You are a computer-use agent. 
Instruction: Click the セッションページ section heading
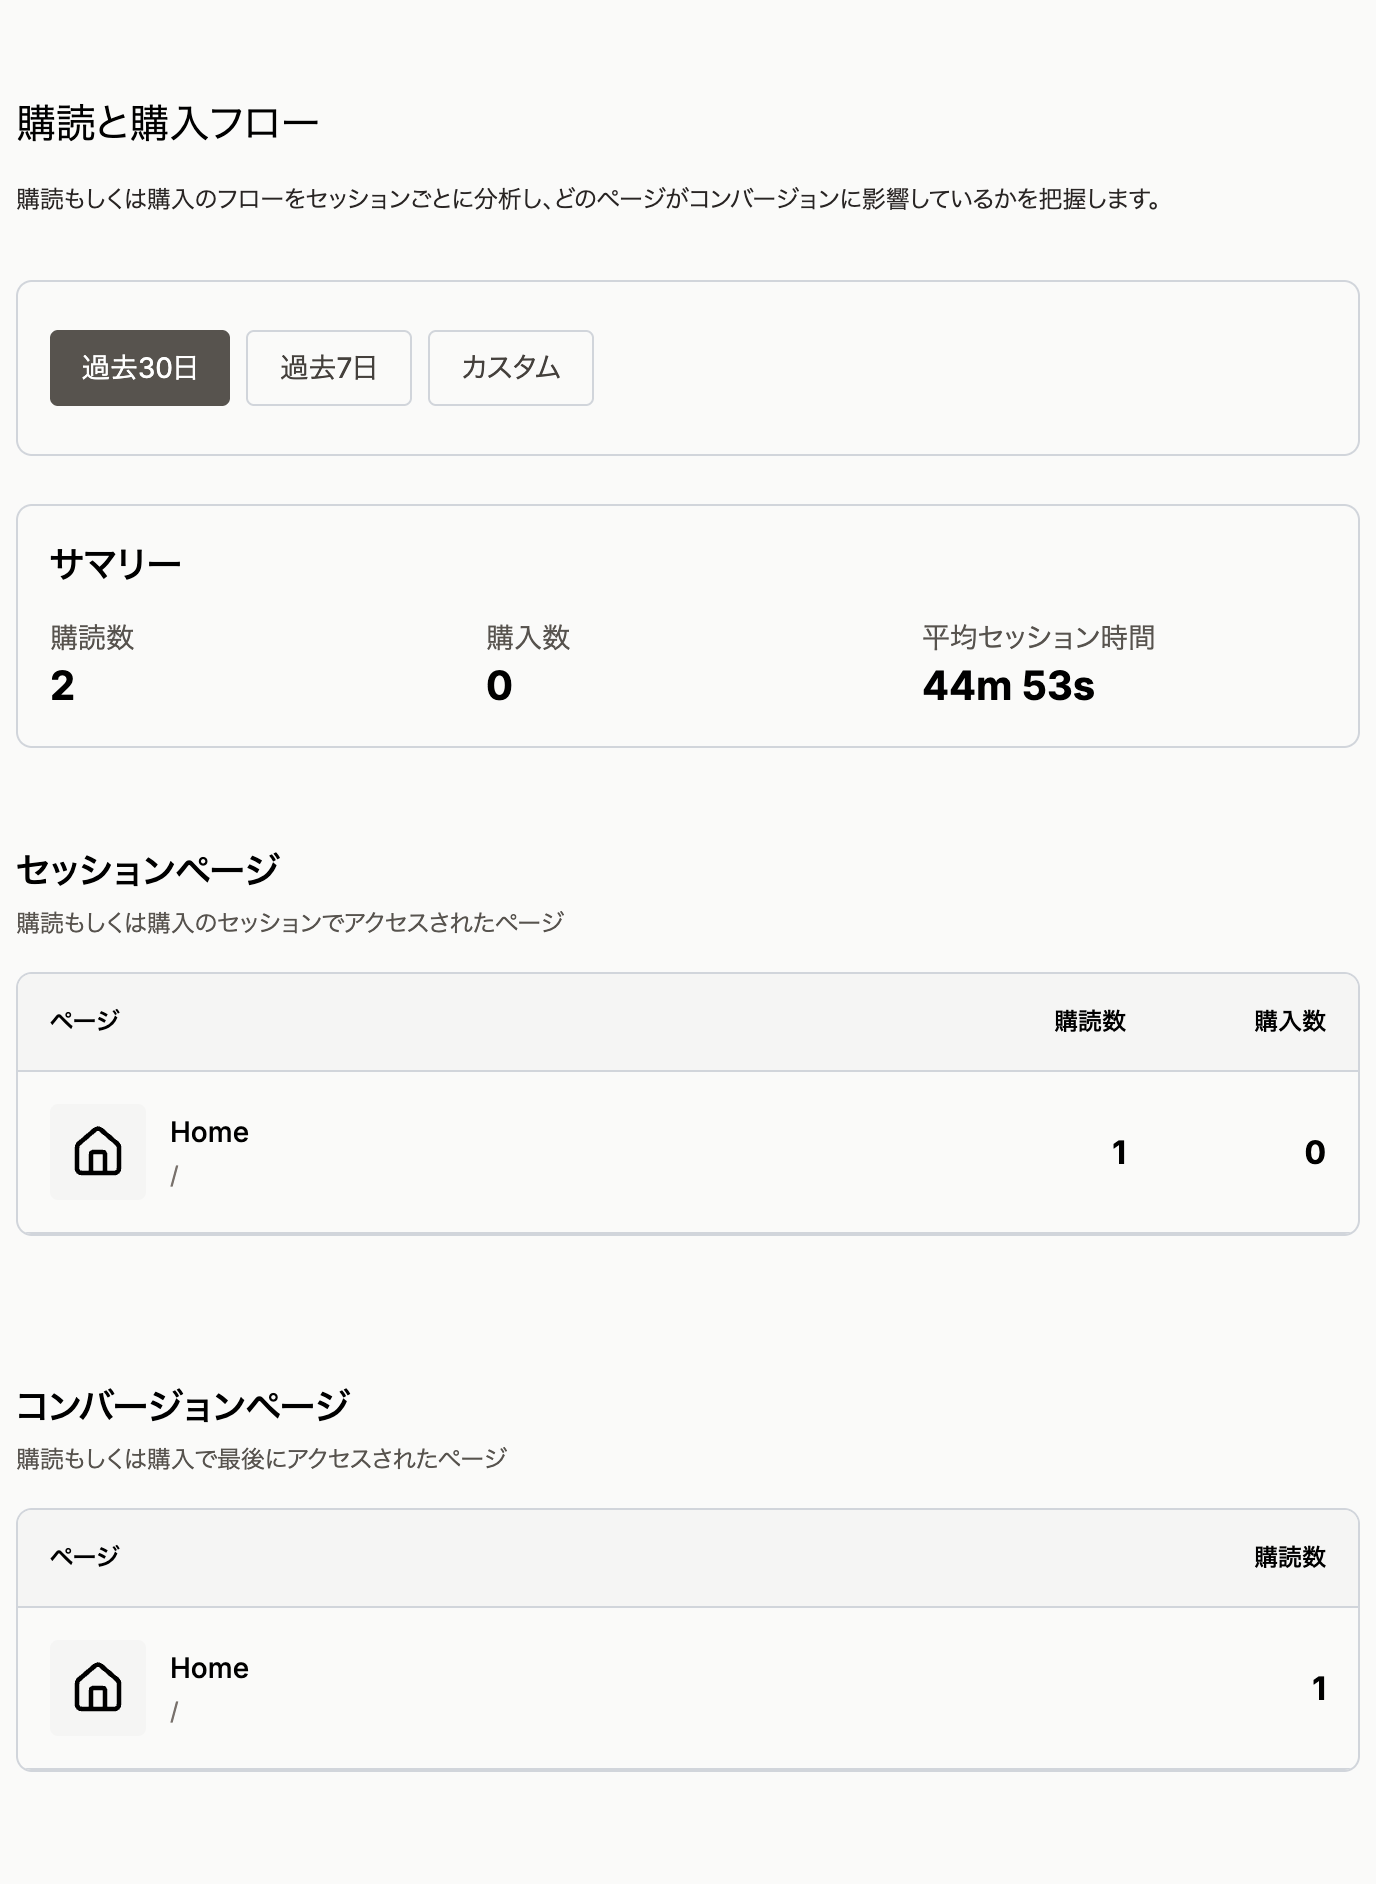click(148, 869)
